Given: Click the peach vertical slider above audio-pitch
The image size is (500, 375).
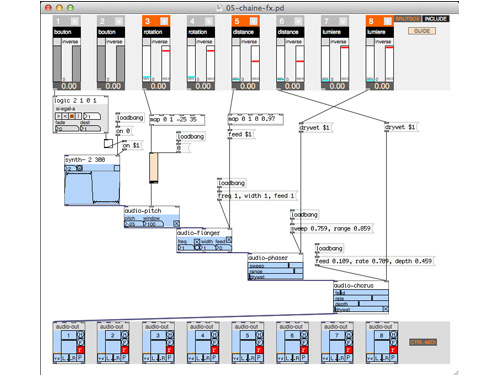Looking at the screenshot, I should click(x=153, y=168).
